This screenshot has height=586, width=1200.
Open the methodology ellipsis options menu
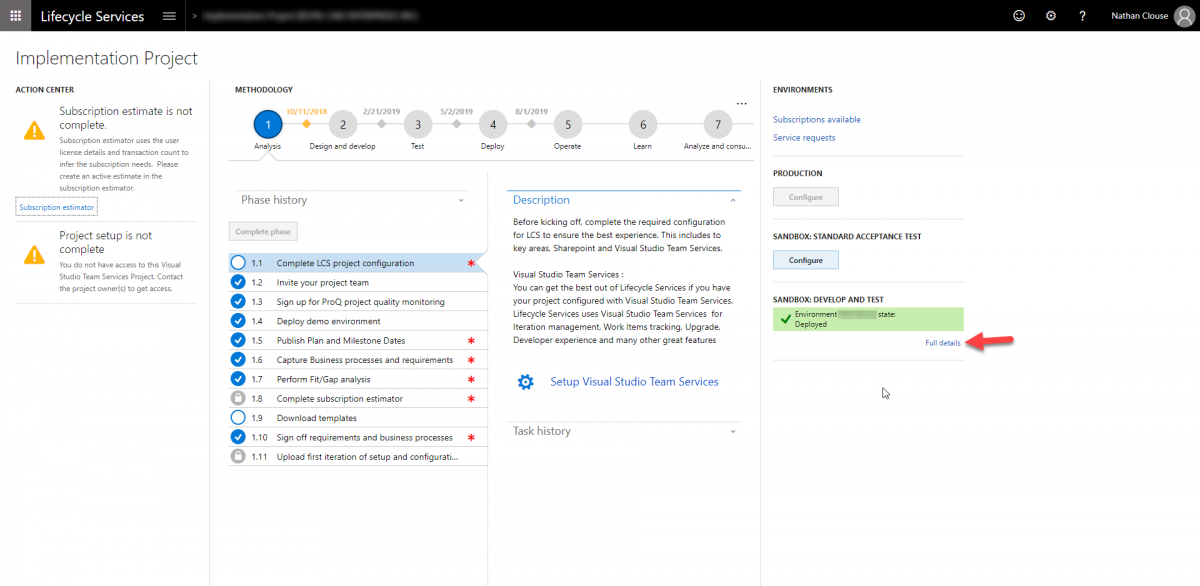coord(741,102)
